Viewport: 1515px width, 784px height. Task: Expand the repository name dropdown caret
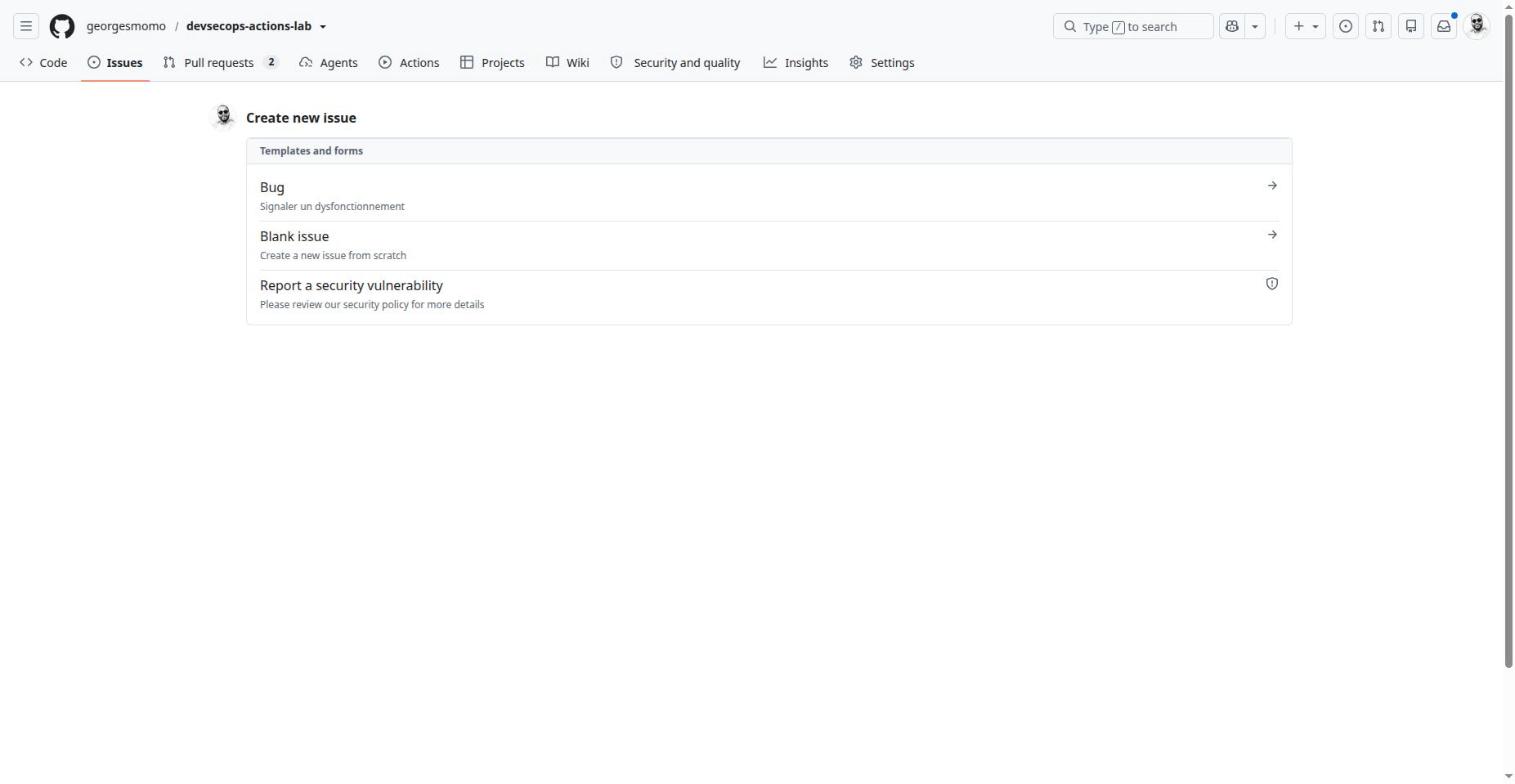(323, 27)
